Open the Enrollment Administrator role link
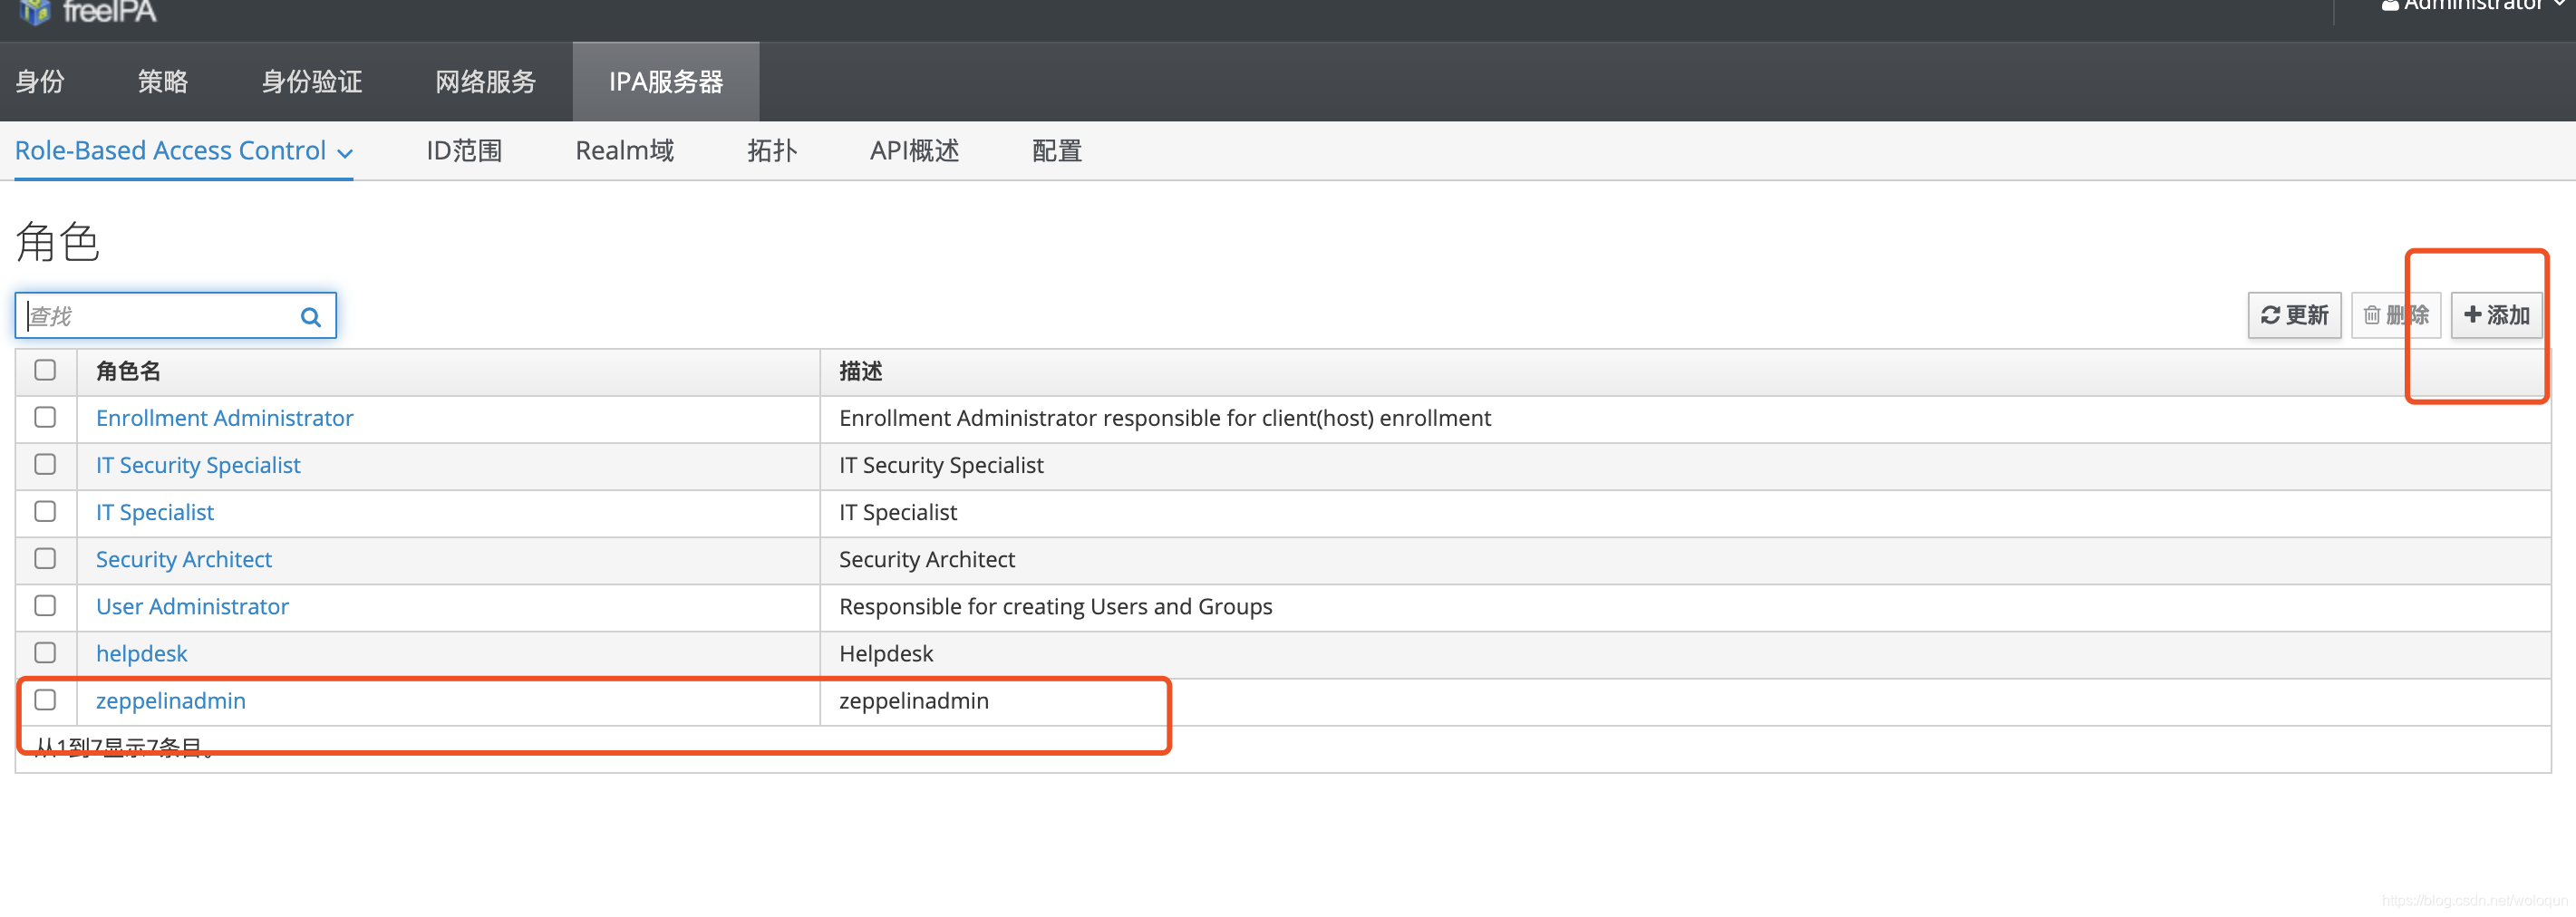2576x917 pixels. tap(225, 418)
